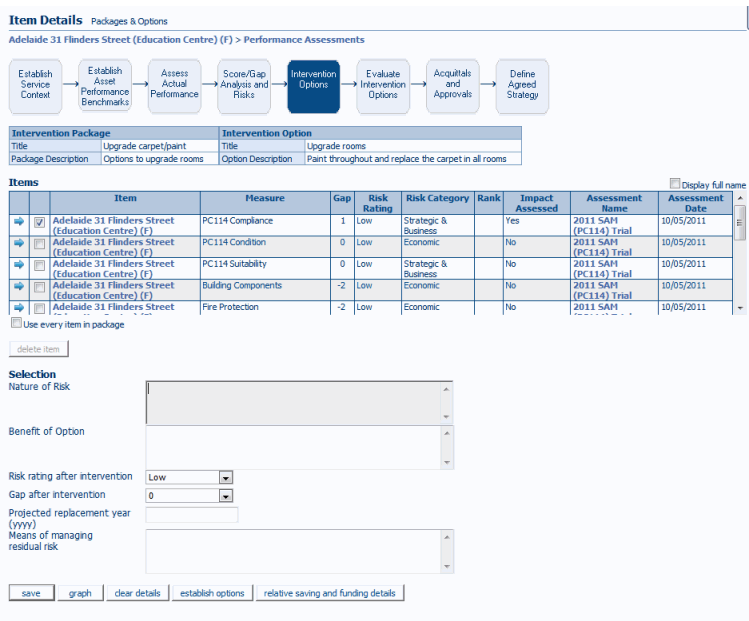Go to Score/Gap Analysis and Risks step
749x621 pixels.
pos(244,86)
